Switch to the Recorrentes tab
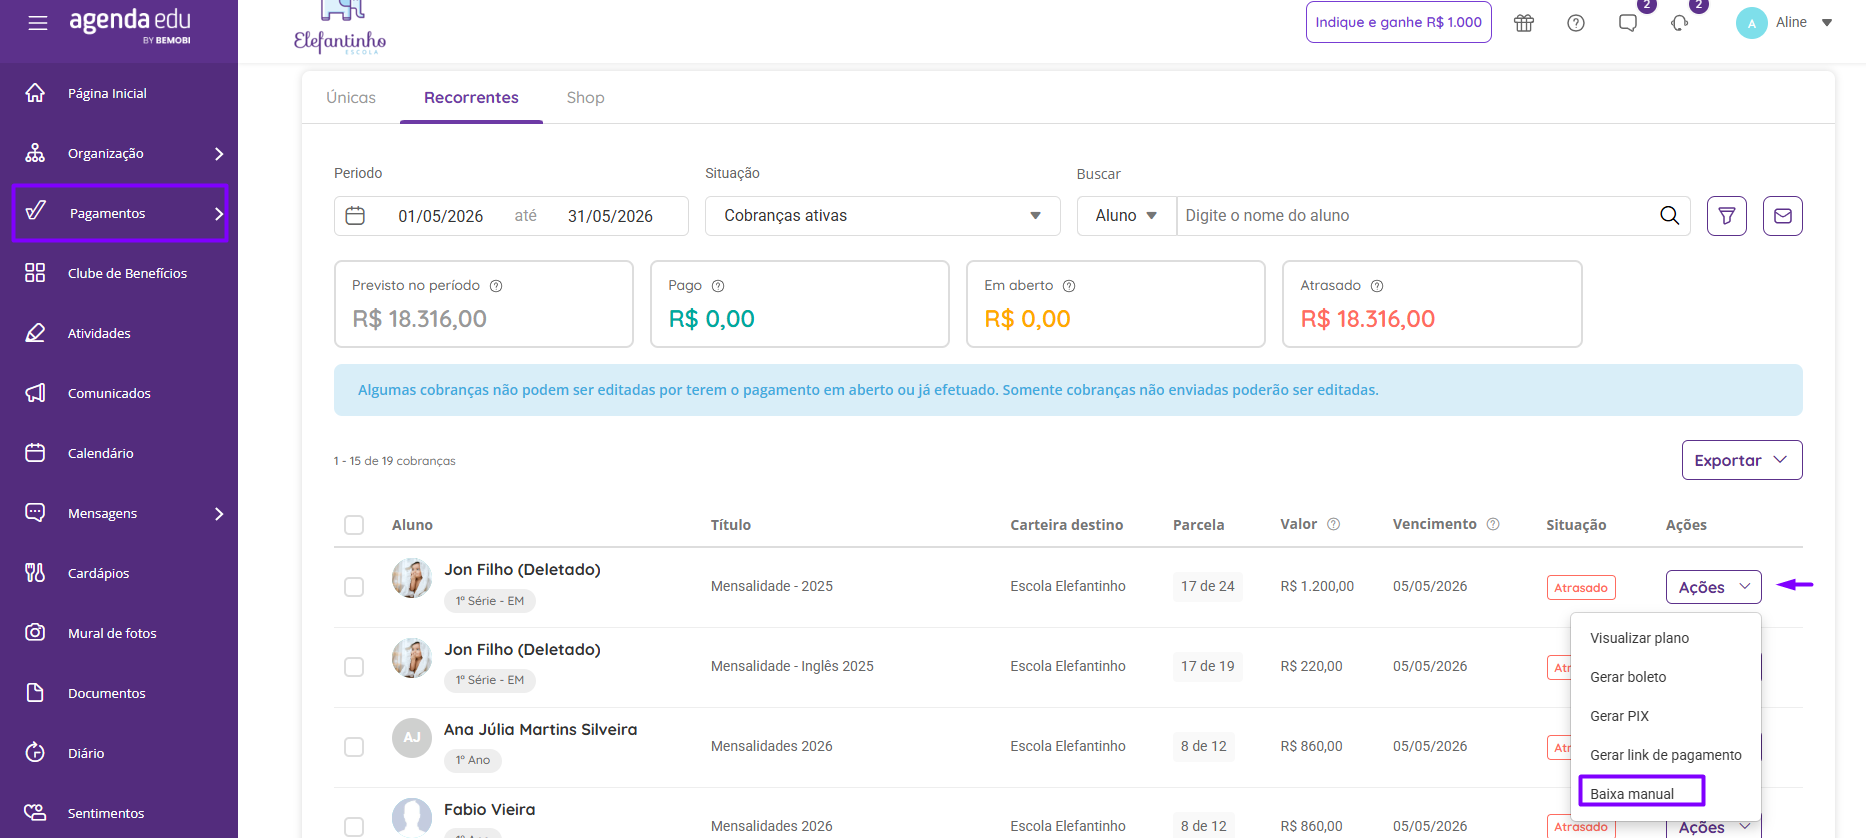 point(471,98)
